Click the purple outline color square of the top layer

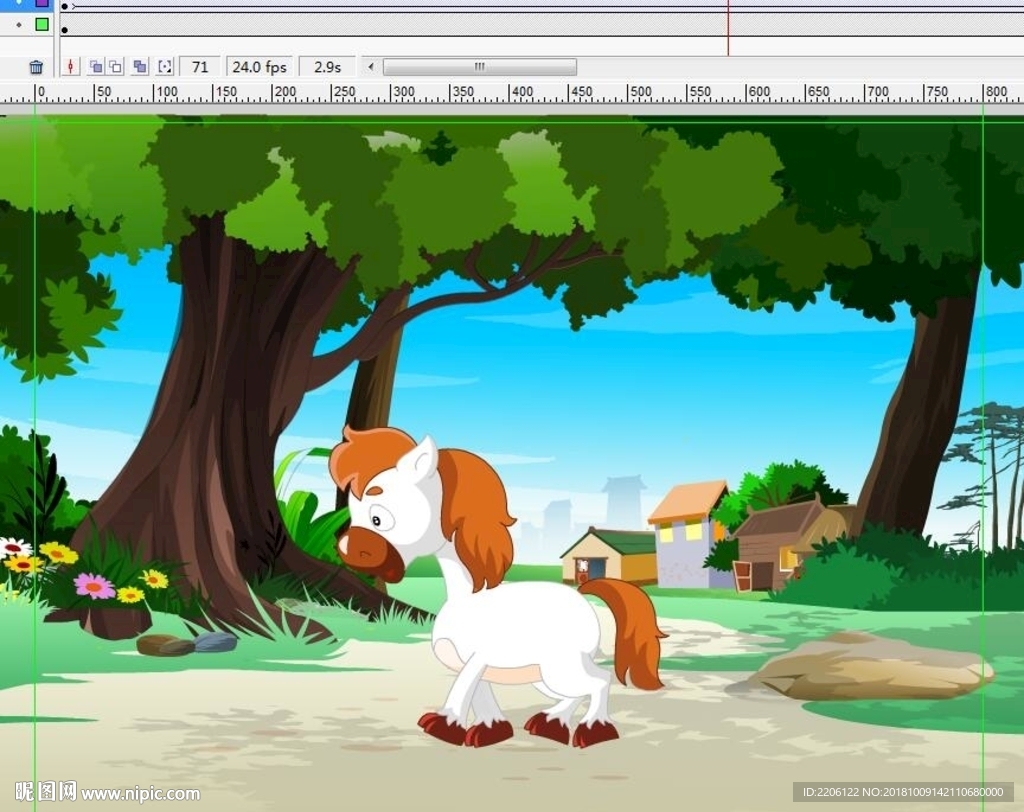[x=42, y=3]
